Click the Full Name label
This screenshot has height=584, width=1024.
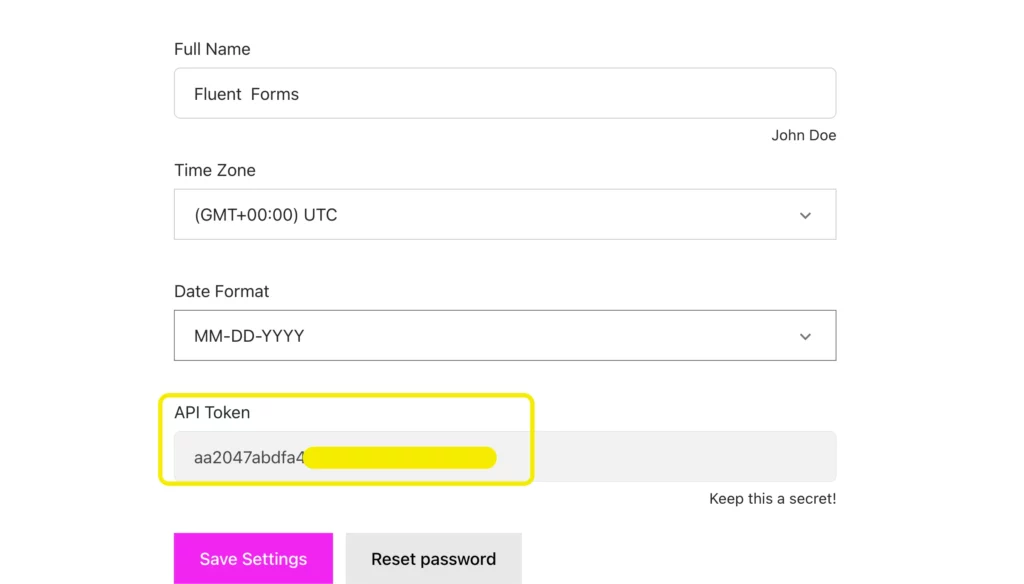[211, 48]
